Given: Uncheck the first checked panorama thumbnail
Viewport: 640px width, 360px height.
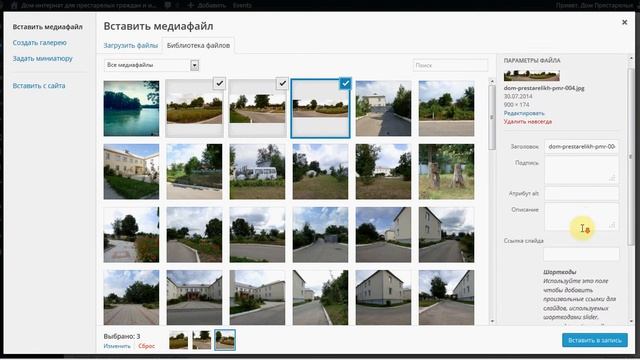Looking at the screenshot, I should coord(219,83).
